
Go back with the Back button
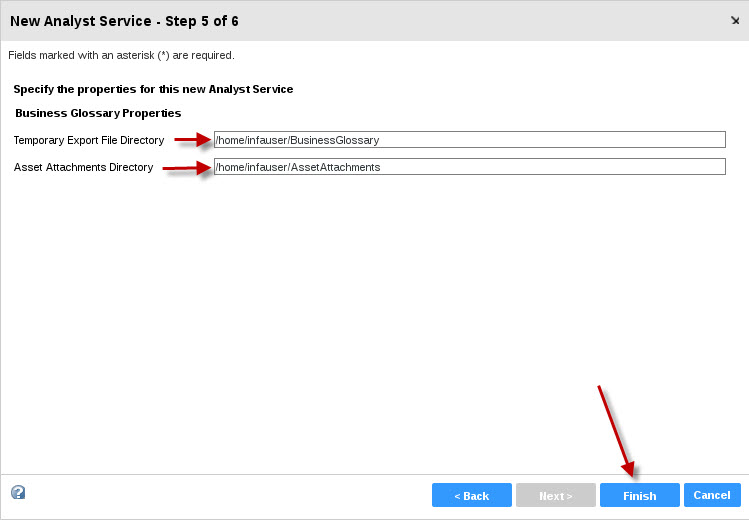[x=471, y=495]
